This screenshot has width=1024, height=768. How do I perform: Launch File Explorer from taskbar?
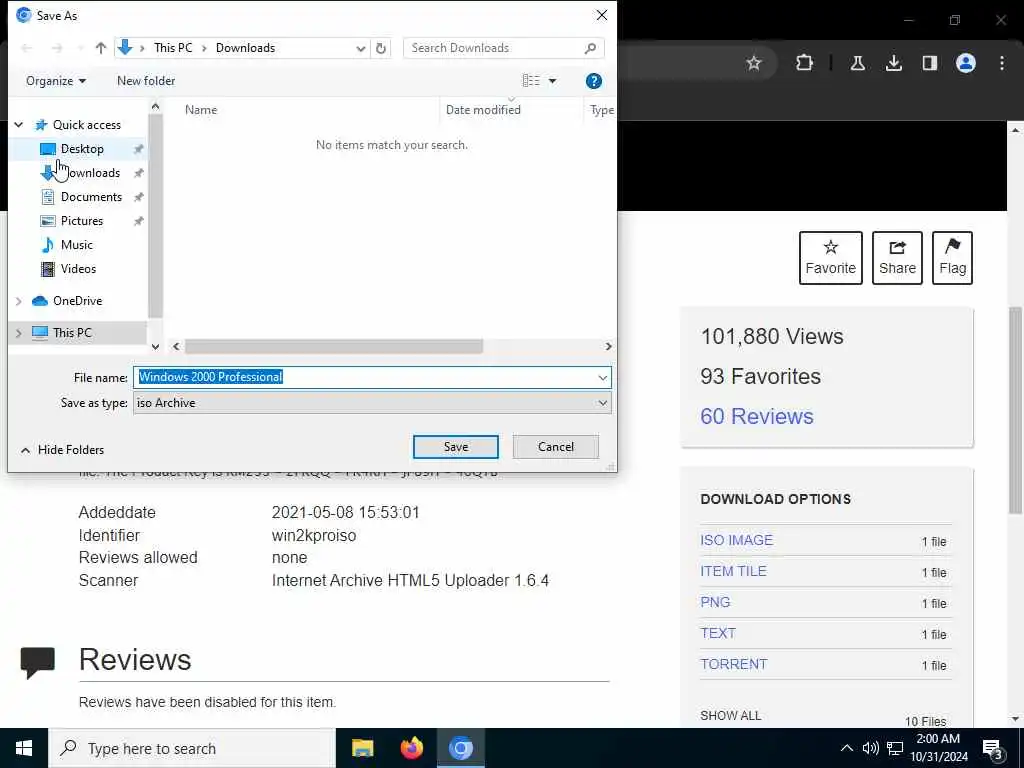click(362, 748)
